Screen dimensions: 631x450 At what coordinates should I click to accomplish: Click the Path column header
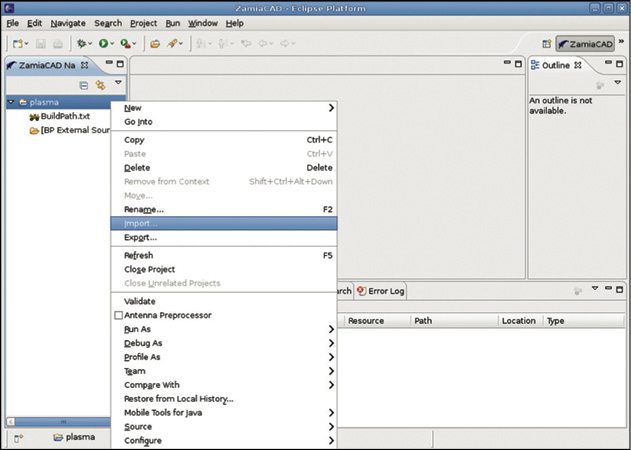click(x=423, y=321)
